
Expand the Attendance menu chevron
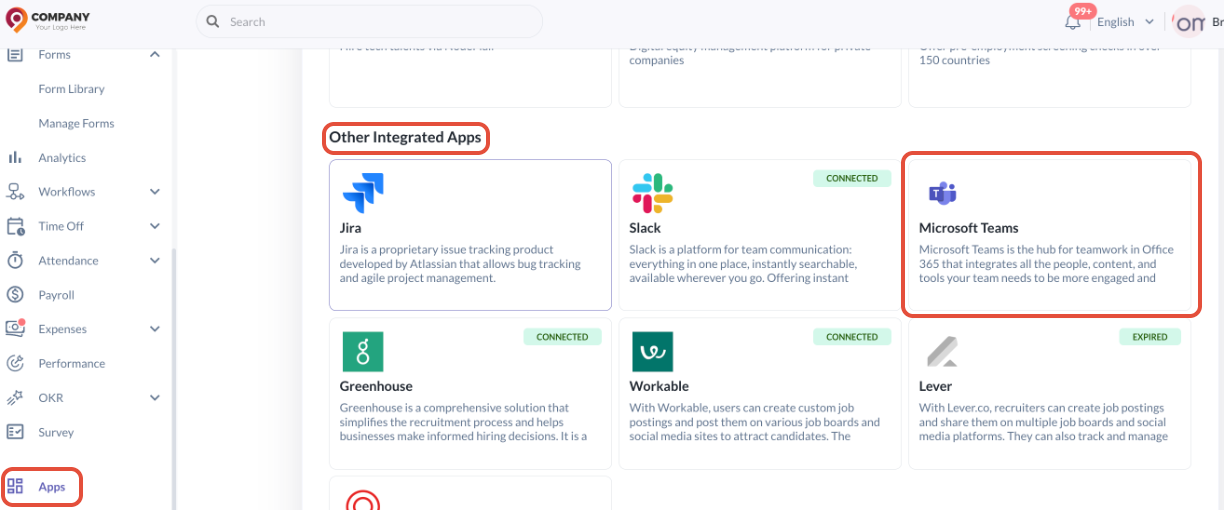(154, 260)
